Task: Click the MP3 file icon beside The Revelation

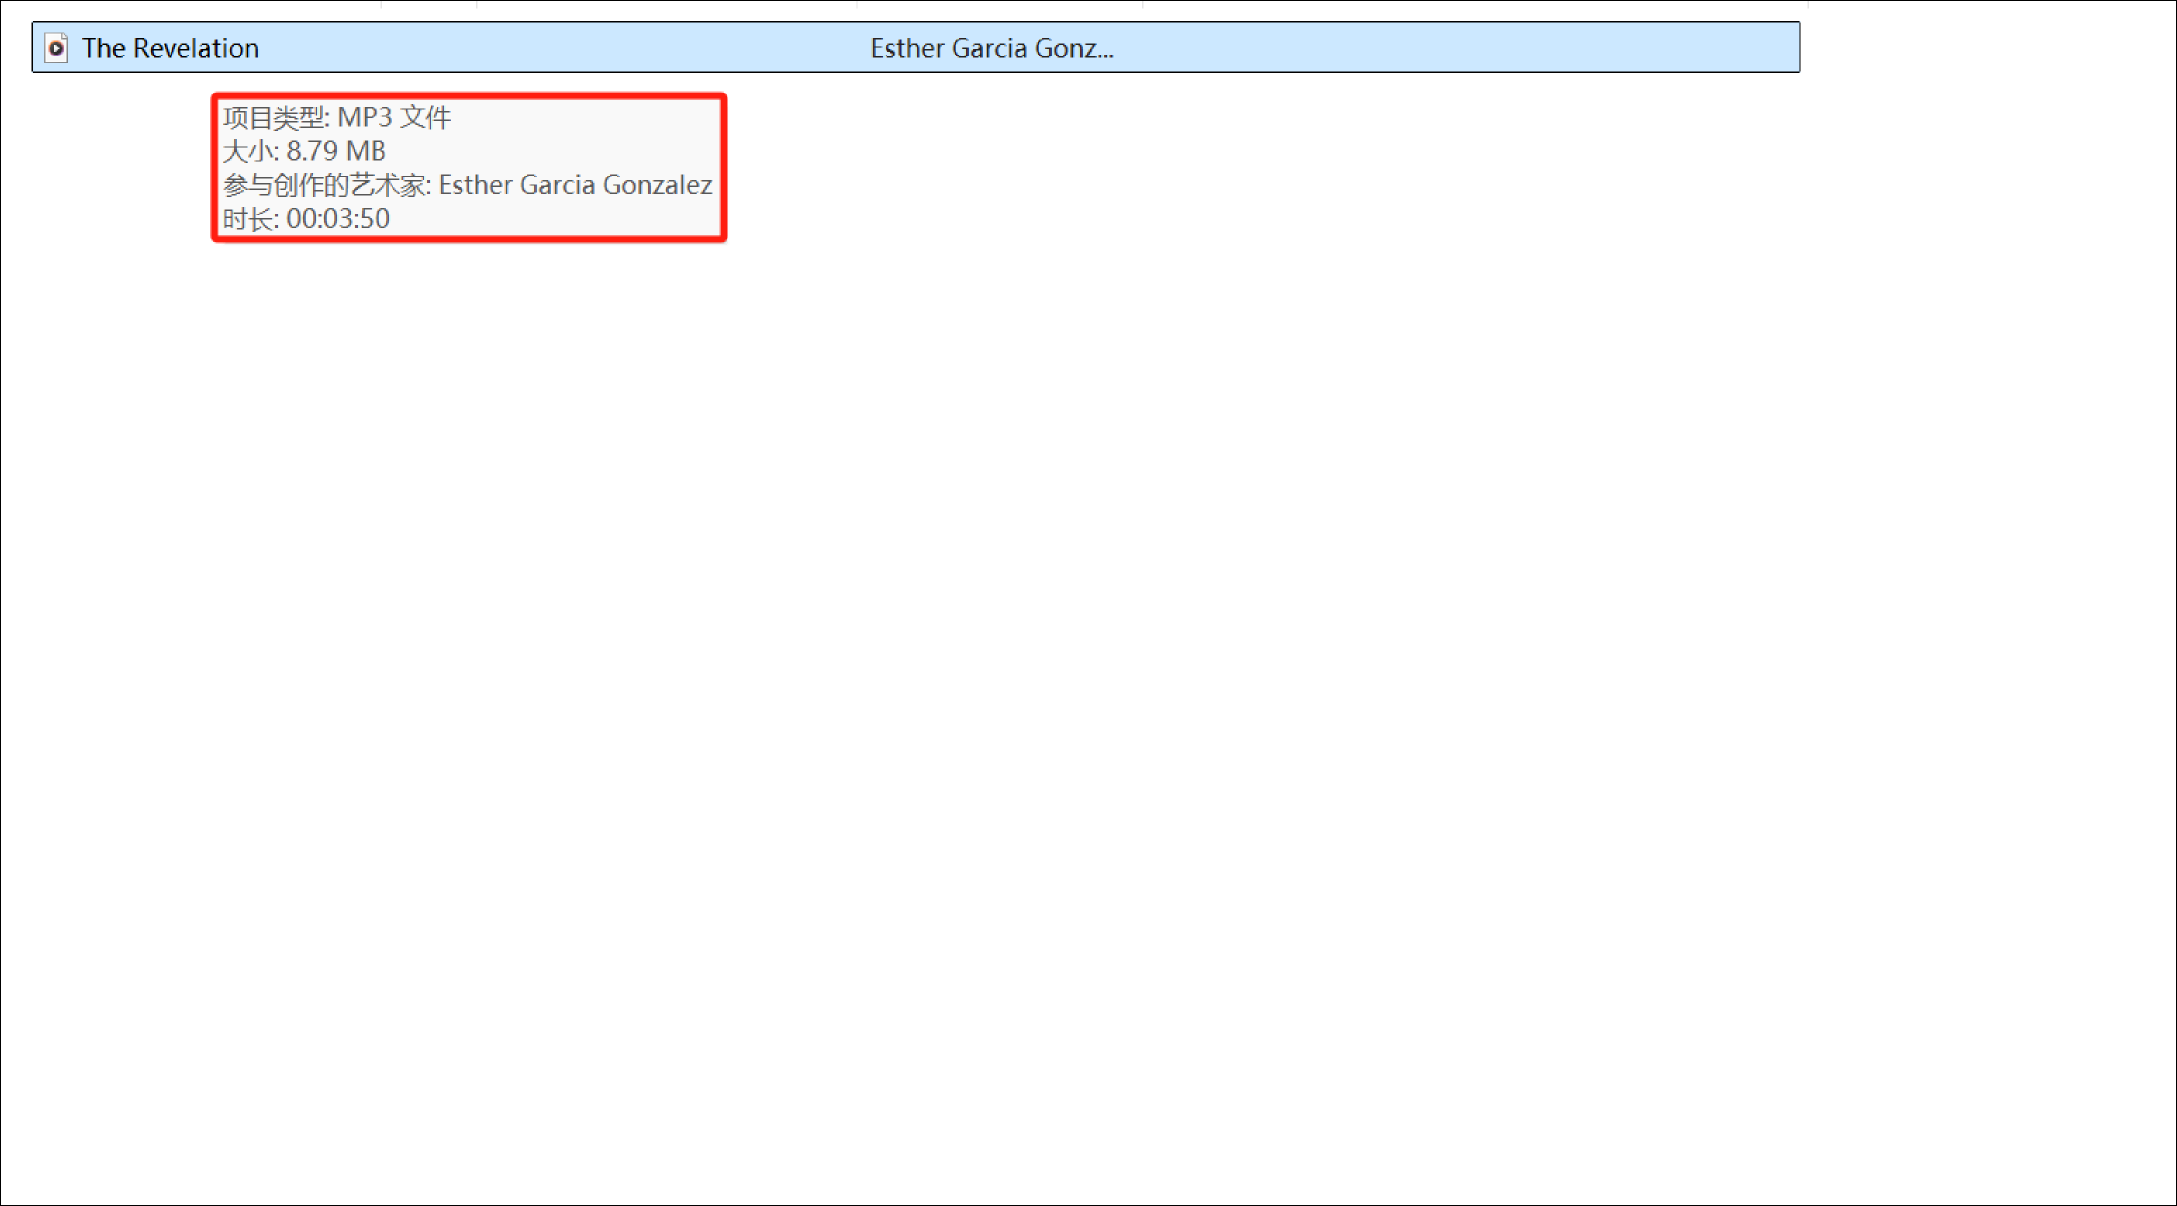Action: (x=57, y=48)
